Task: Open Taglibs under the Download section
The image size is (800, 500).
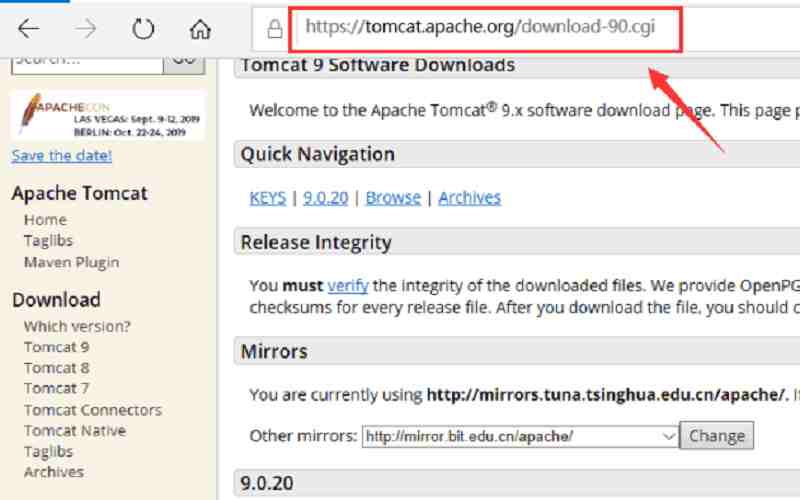Action: pos(48,452)
